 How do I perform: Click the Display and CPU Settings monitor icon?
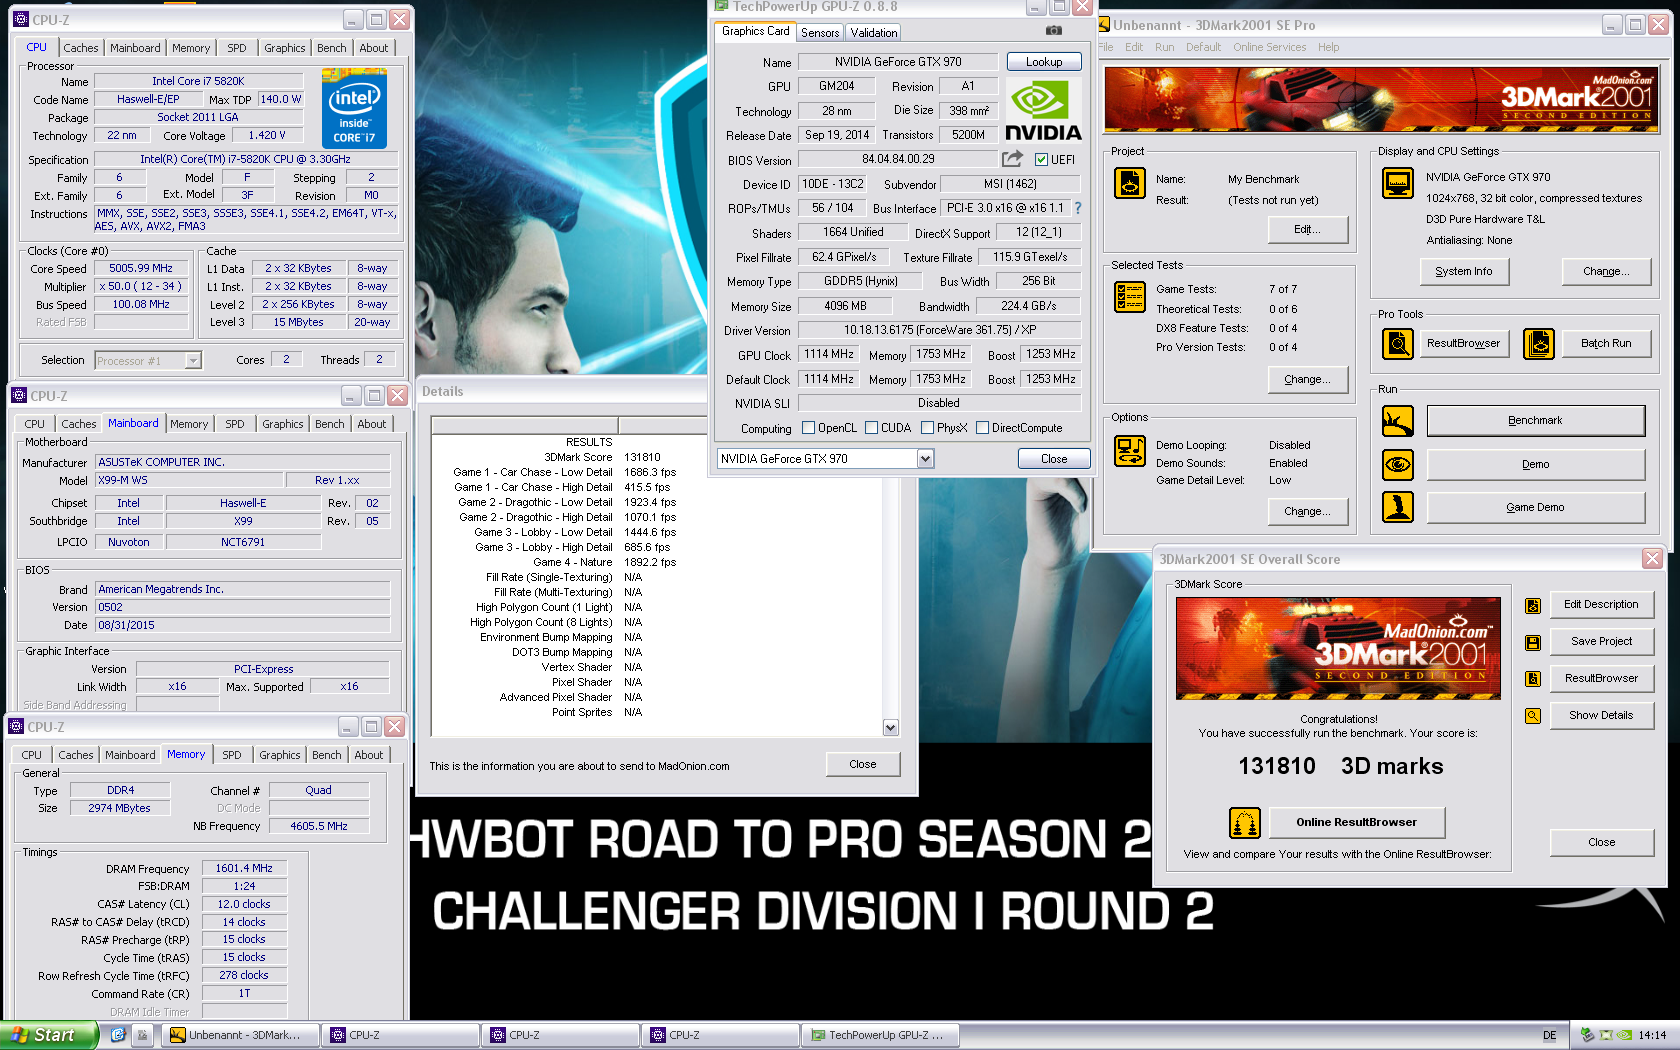pos(1397,183)
